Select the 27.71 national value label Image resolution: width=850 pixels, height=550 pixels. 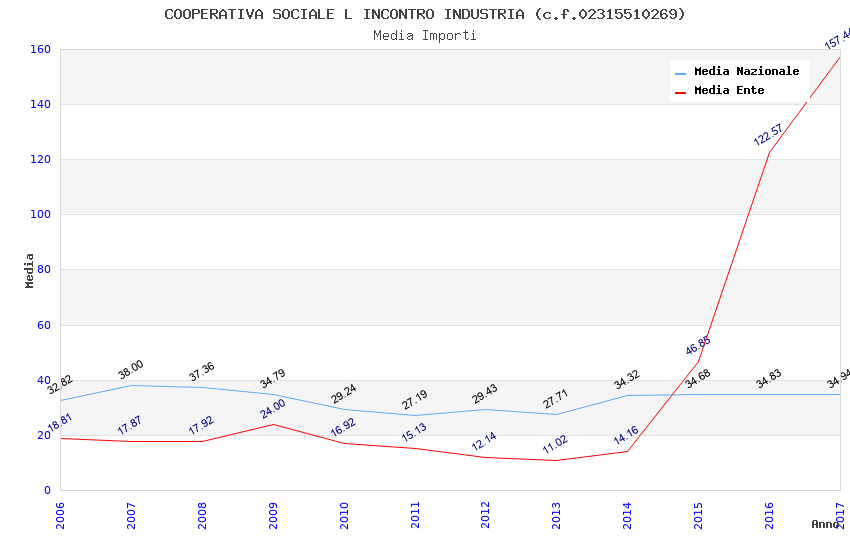pos(556,398)
